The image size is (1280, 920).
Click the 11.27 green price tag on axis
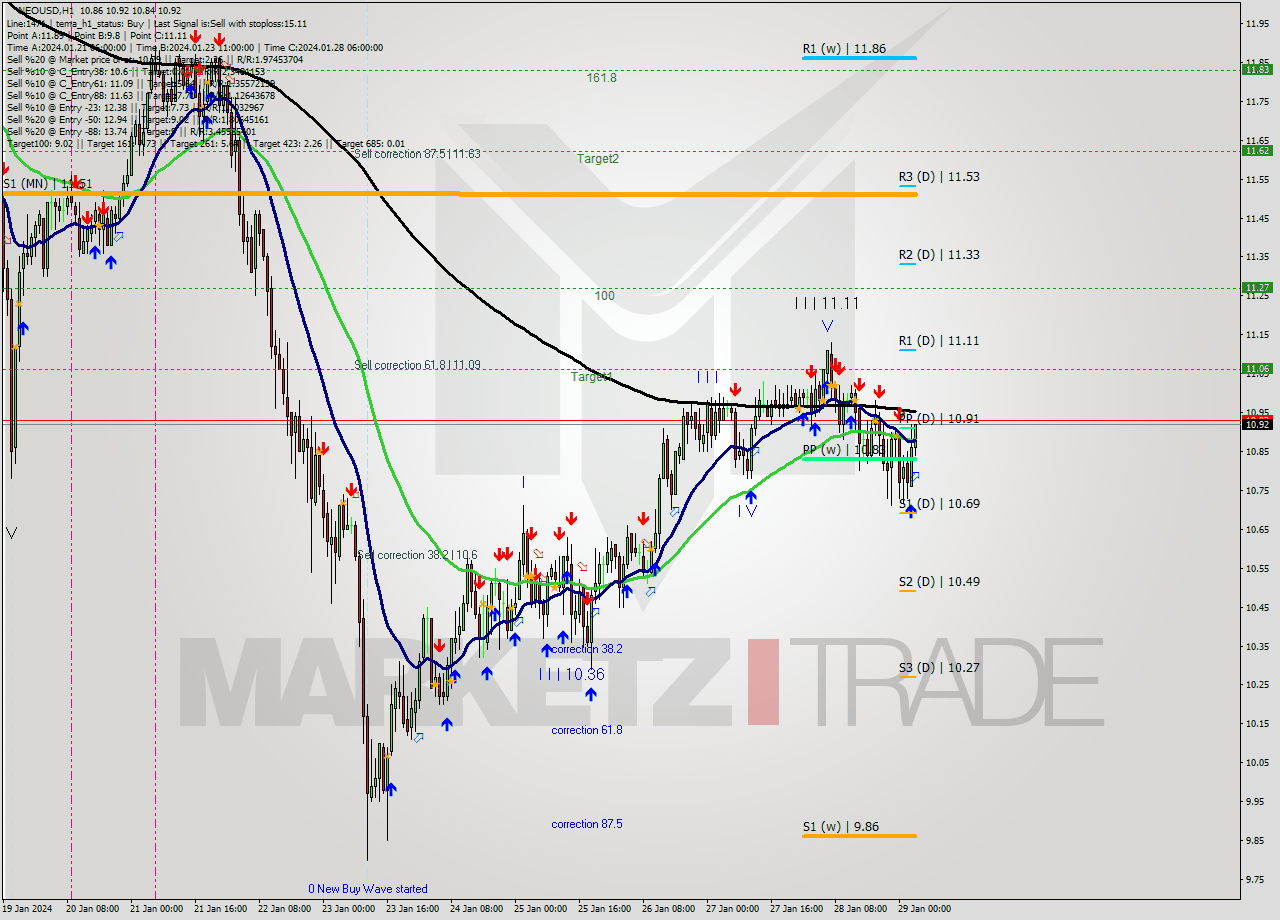[x=1257, y=287]
